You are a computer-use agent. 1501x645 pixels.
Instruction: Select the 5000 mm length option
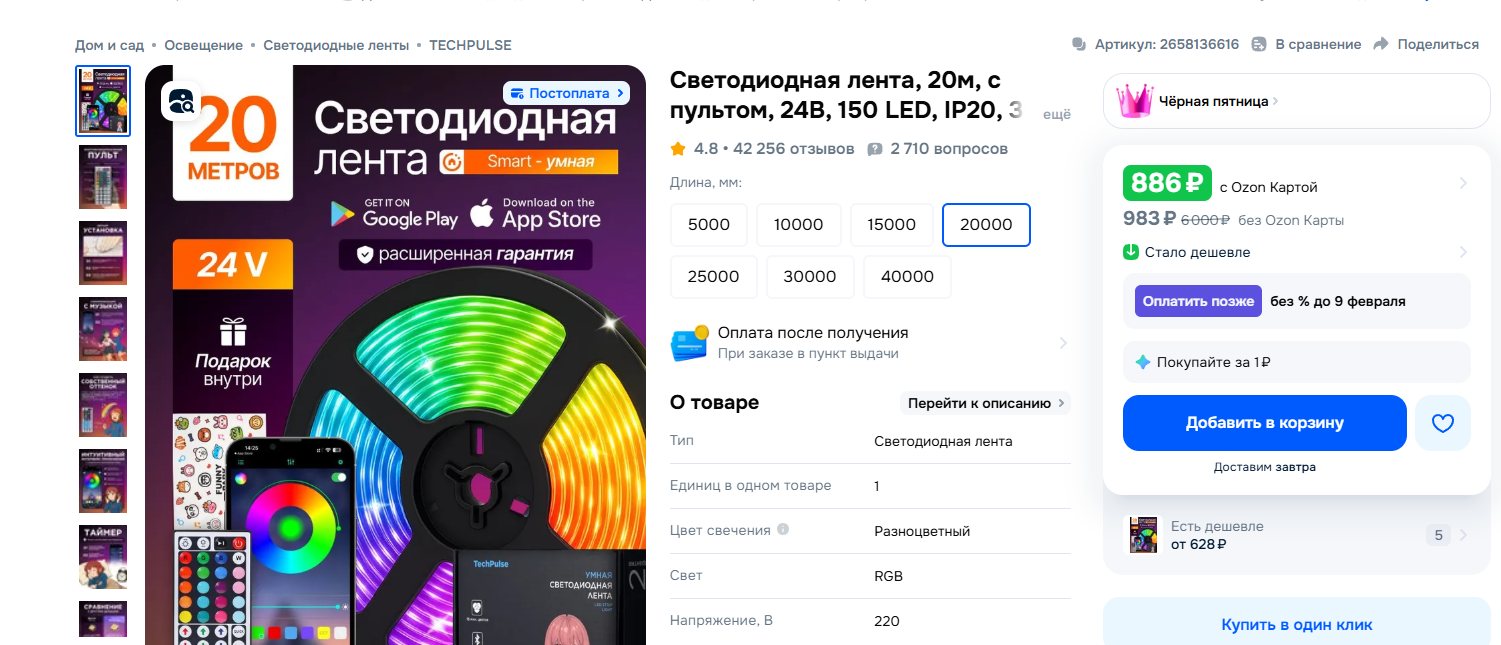[x=709, y=225]
